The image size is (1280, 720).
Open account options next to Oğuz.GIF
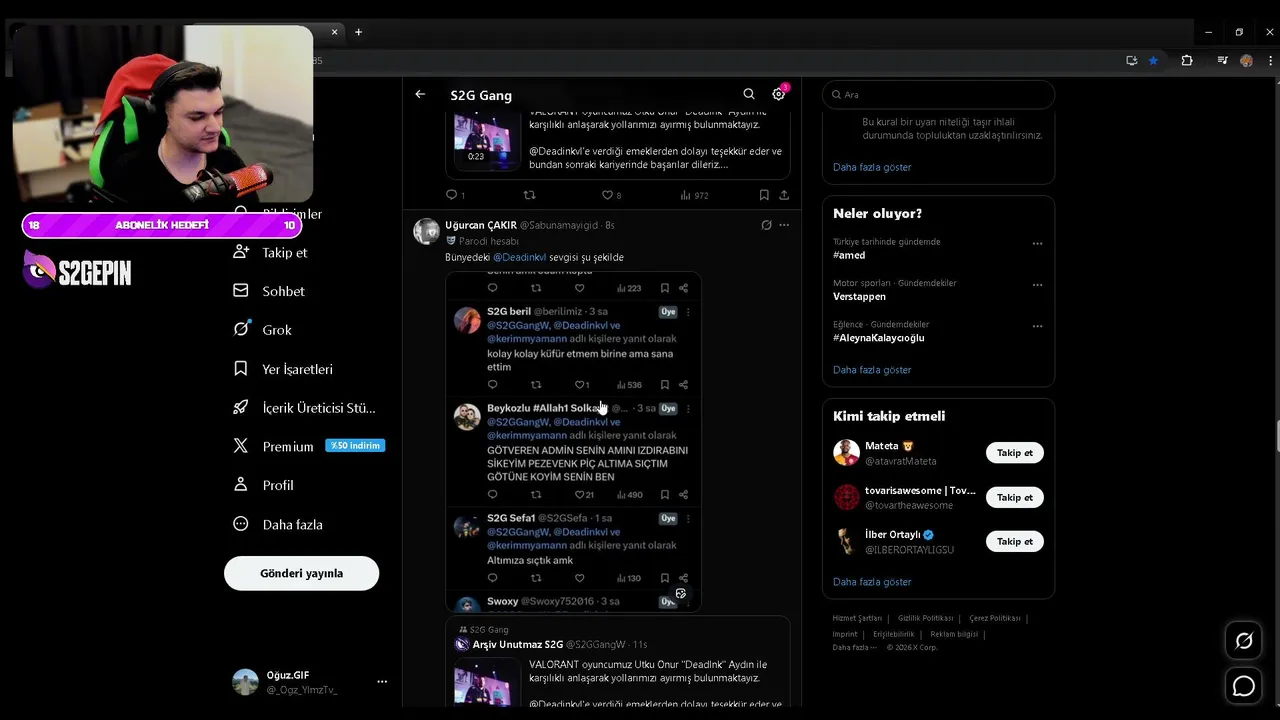381,681
